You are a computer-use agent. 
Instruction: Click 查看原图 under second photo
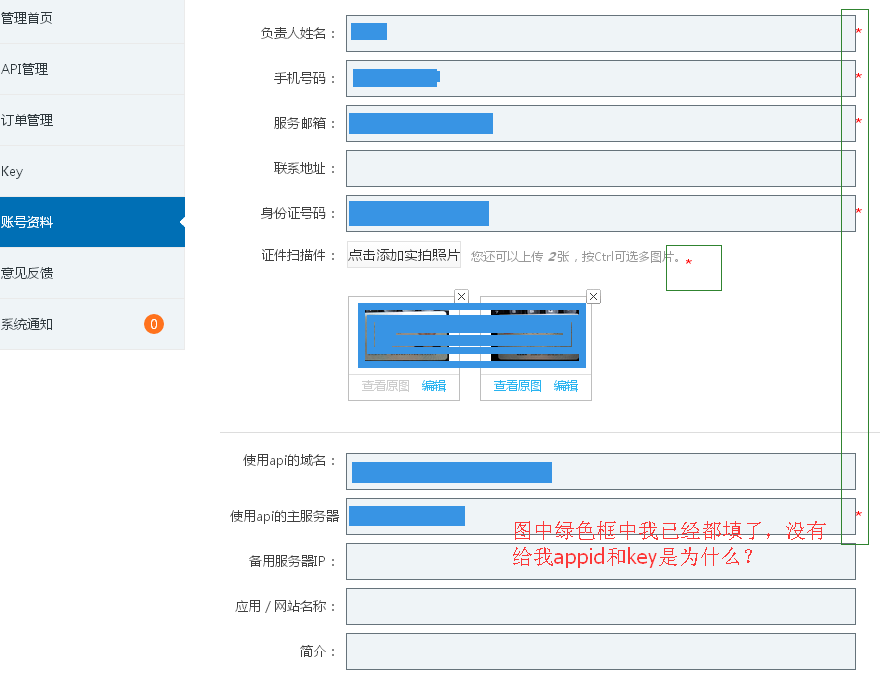[517, 386]
